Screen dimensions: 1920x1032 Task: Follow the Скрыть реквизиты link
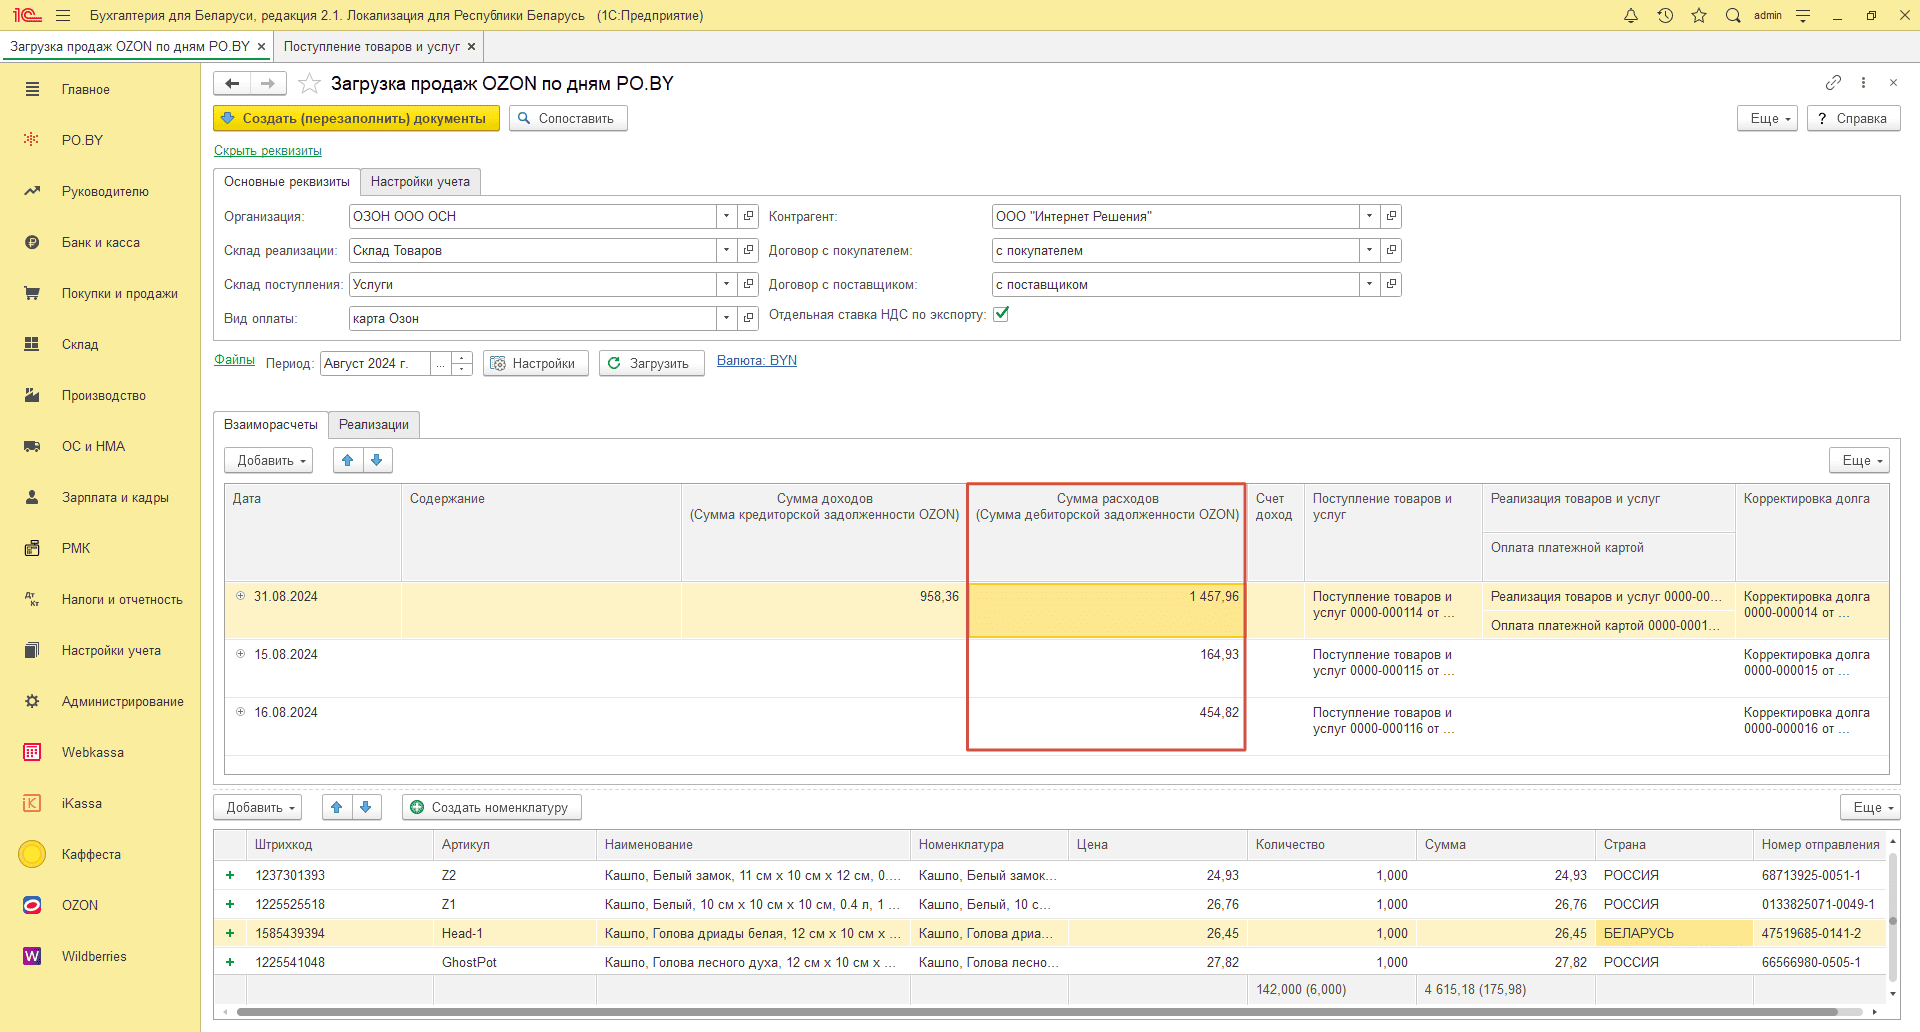pyautogui.click(x=268, y=151)
